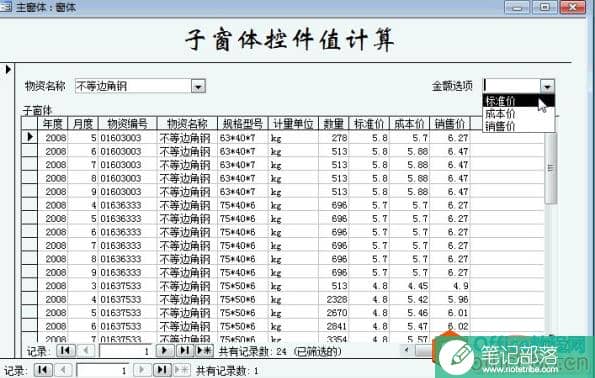Minimize the 主窗体 window
The width and height of the screenshot is (595, 378).
point(516,7)
